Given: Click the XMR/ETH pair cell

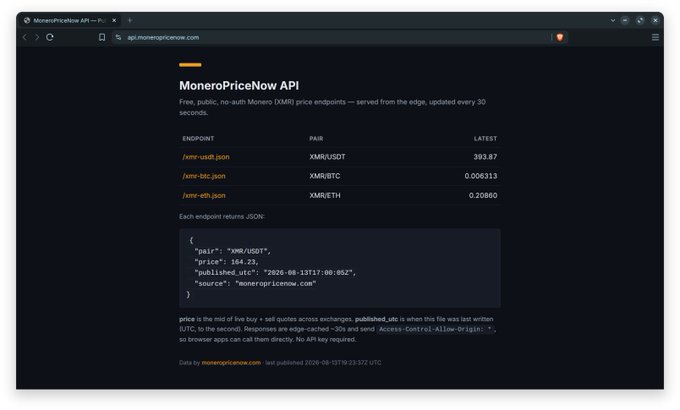Looking at the screenshot, I should coord(325,195).
